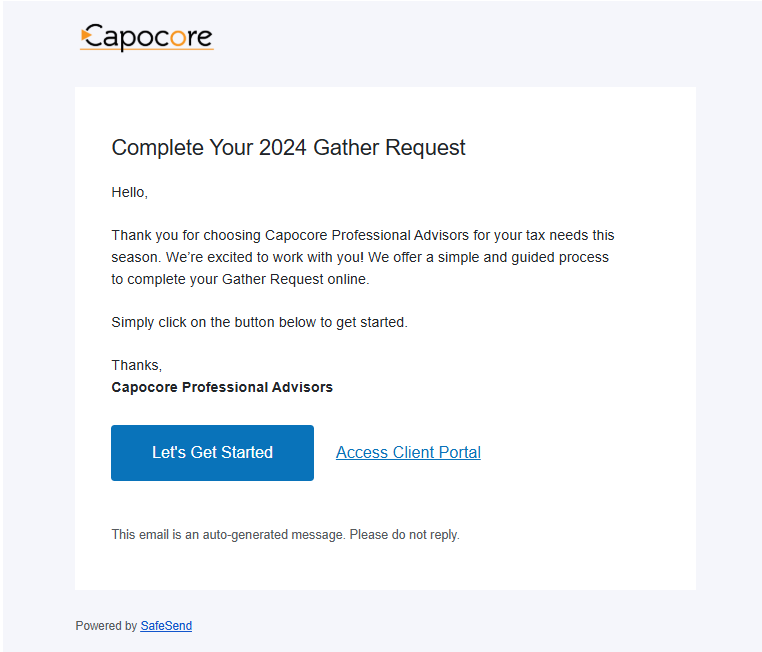This screenshot has width=762, height=652.
Task: Click the orange arrow in Capocore logo
Action: click(x=86, y=35)
